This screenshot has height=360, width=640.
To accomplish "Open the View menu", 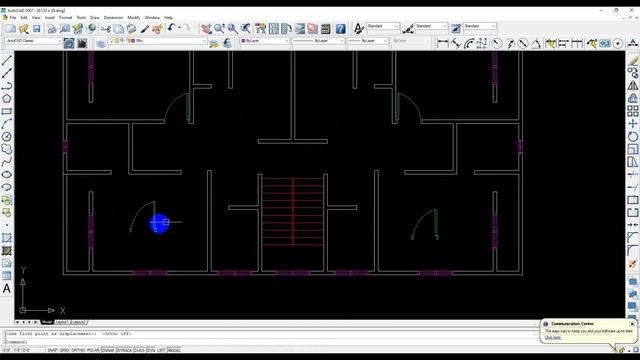I will click(36, 18).
